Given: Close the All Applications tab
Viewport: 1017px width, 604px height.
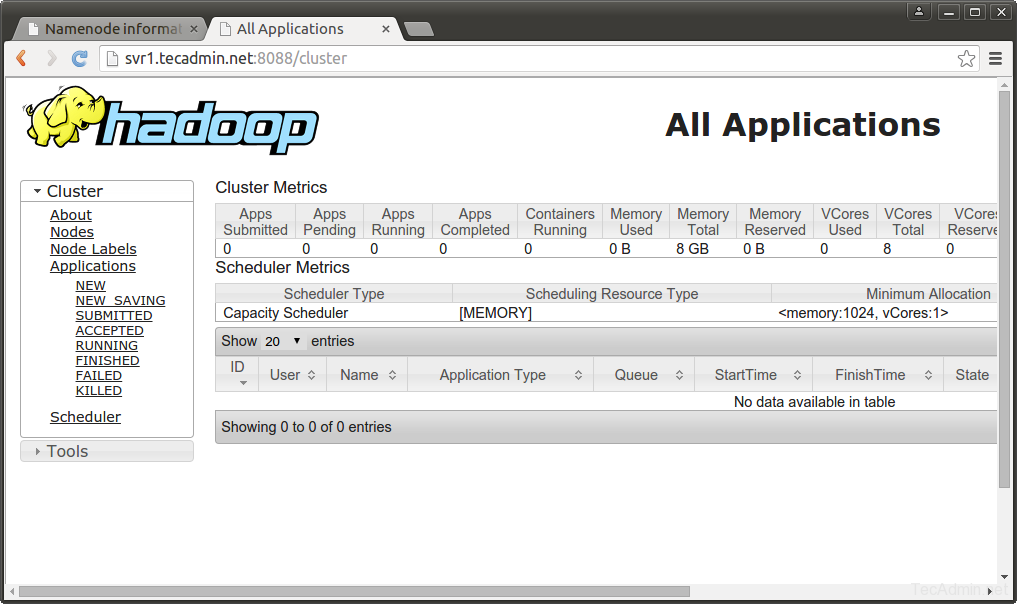Looking at the screenshot, I should pyautogui.click(x=387, y=29).
